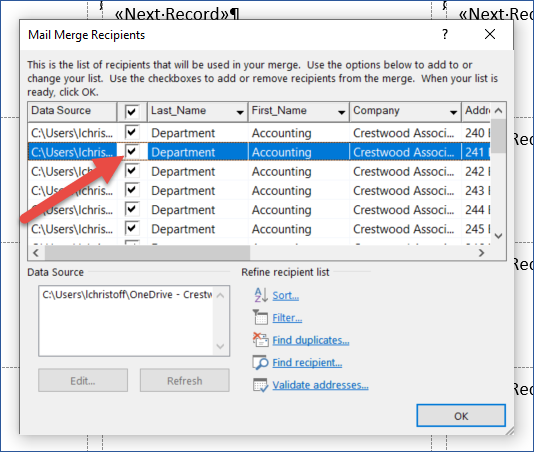Open the Company column dropdown arrow
534x452 pixels.
click(453, 112)
